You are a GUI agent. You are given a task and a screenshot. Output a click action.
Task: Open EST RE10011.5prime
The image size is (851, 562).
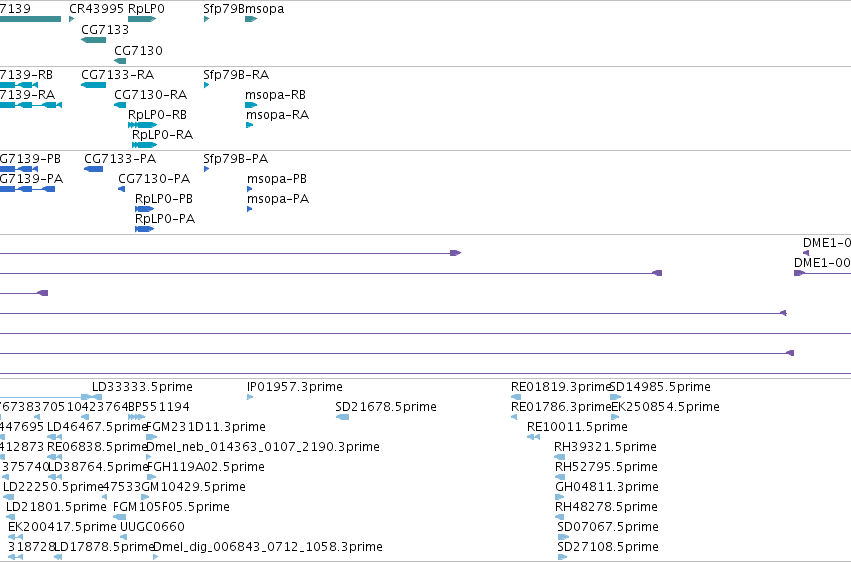(577, 427)
